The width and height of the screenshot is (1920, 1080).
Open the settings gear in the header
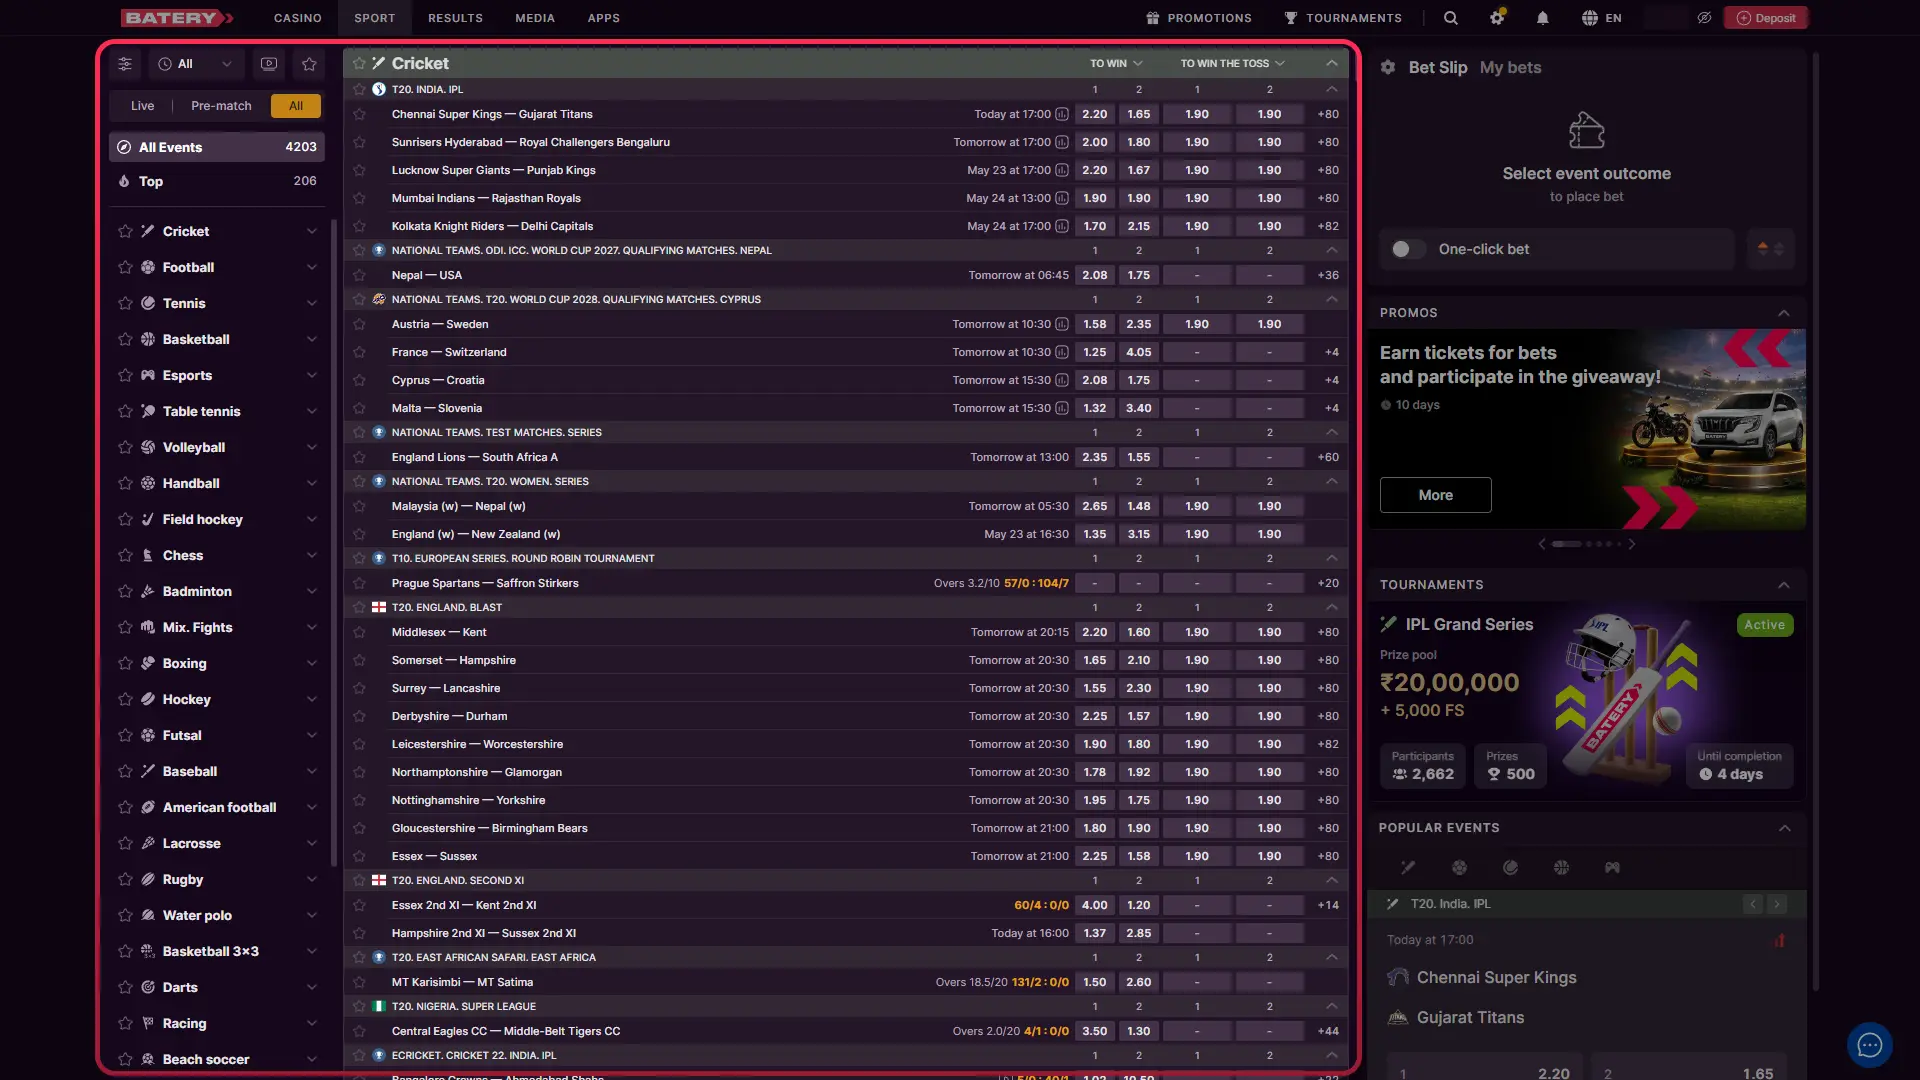[x=1497, y=18]
